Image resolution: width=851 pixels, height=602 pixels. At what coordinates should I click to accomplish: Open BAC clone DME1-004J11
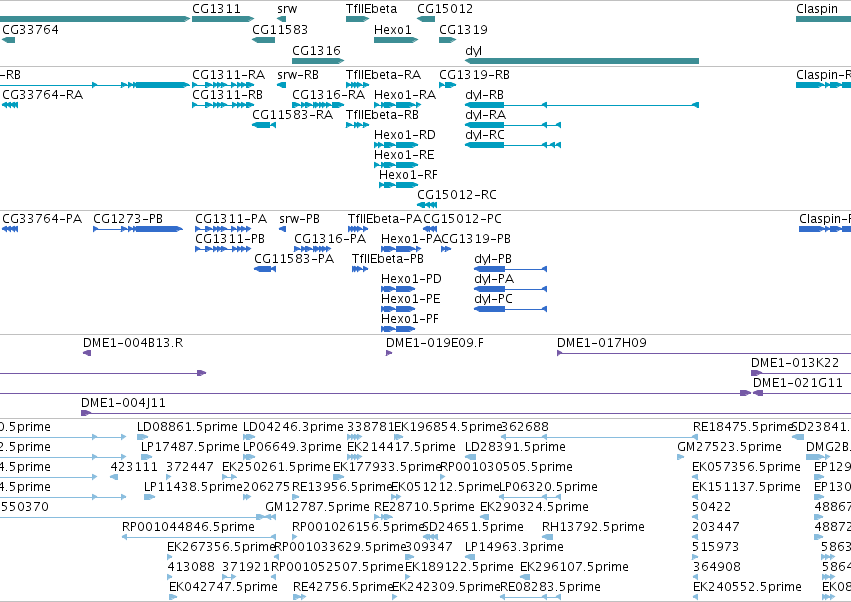tap(123, 403)
